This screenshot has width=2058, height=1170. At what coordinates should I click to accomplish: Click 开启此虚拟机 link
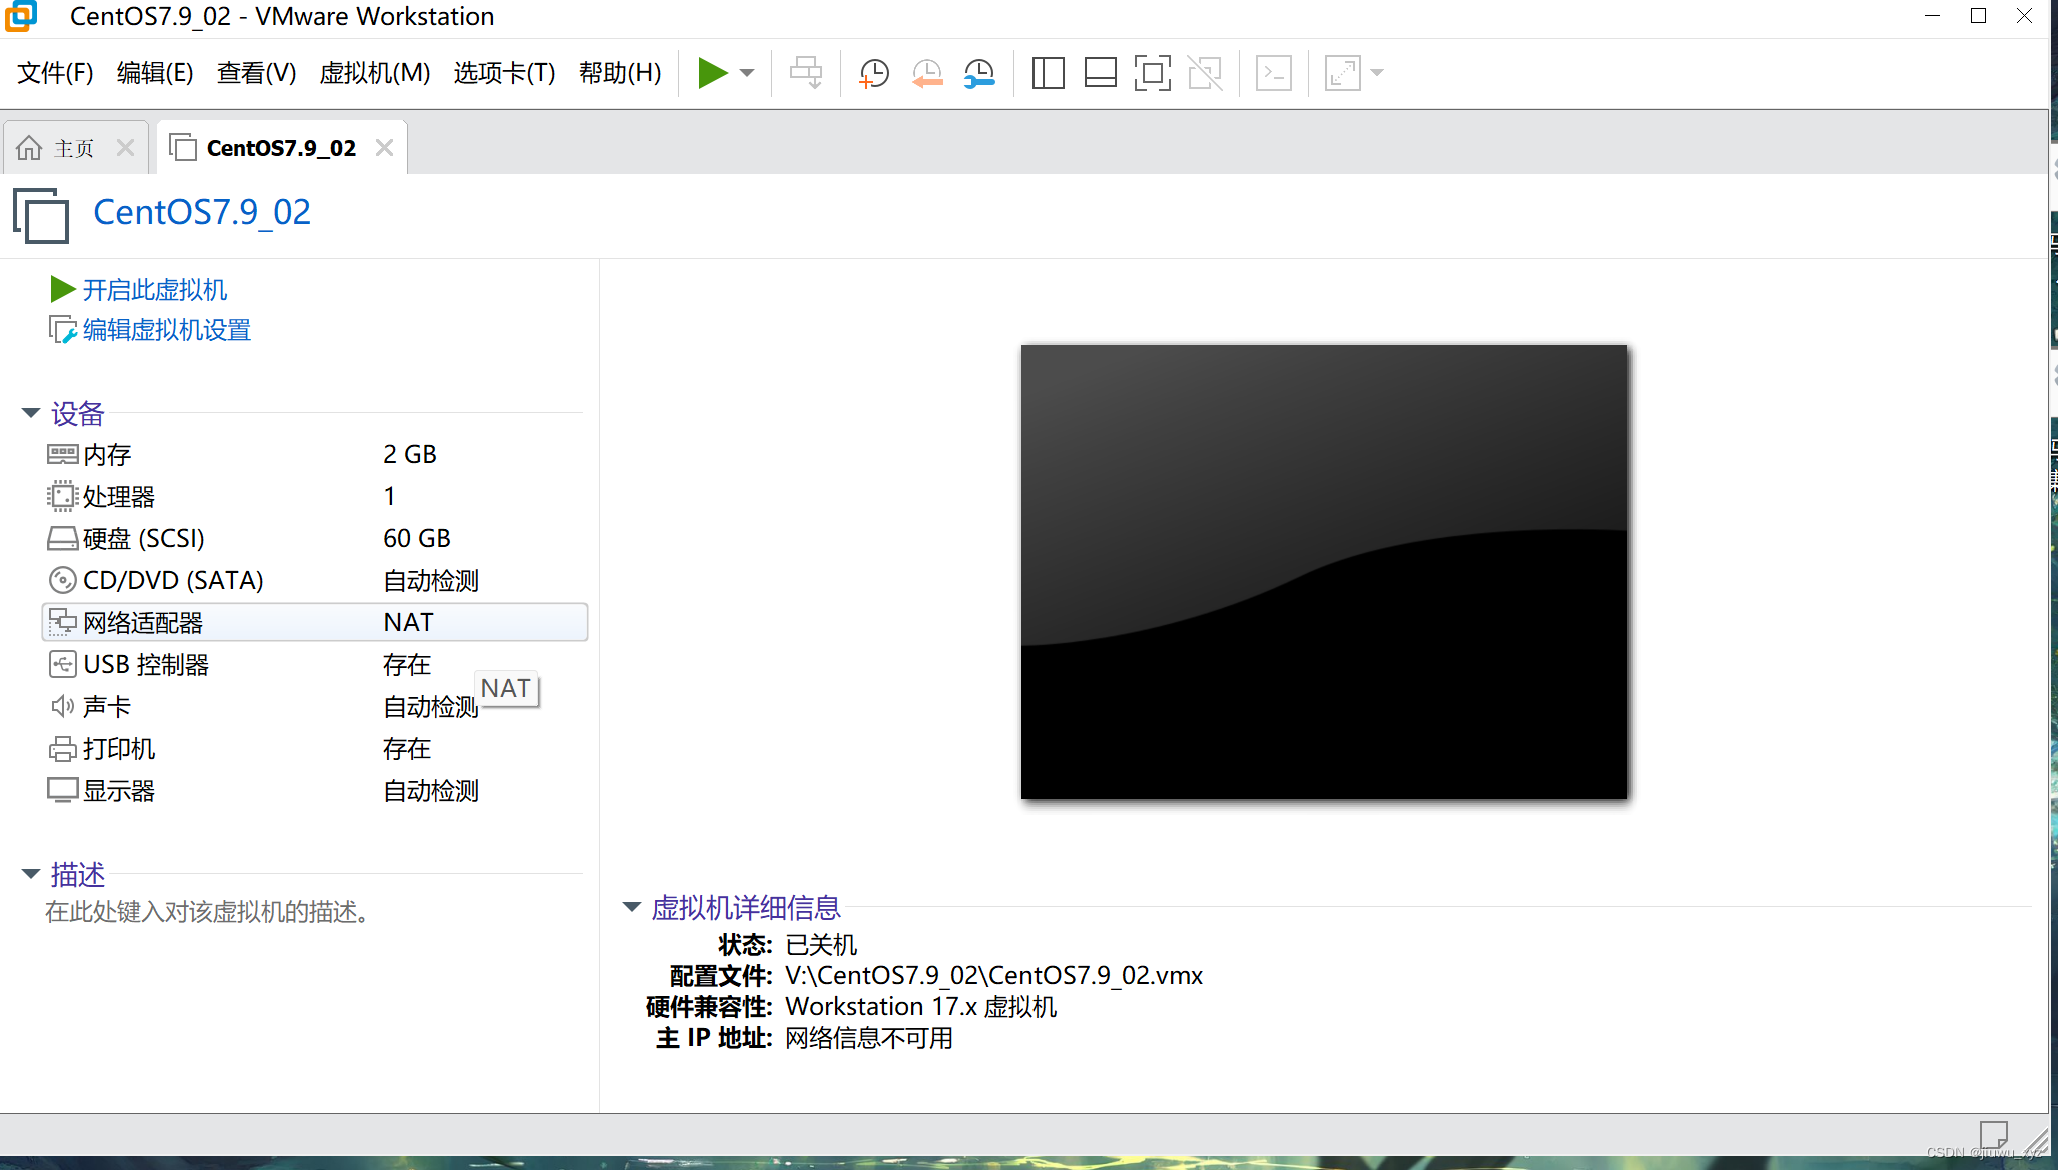pyautogui.click(x=154, y=290)
